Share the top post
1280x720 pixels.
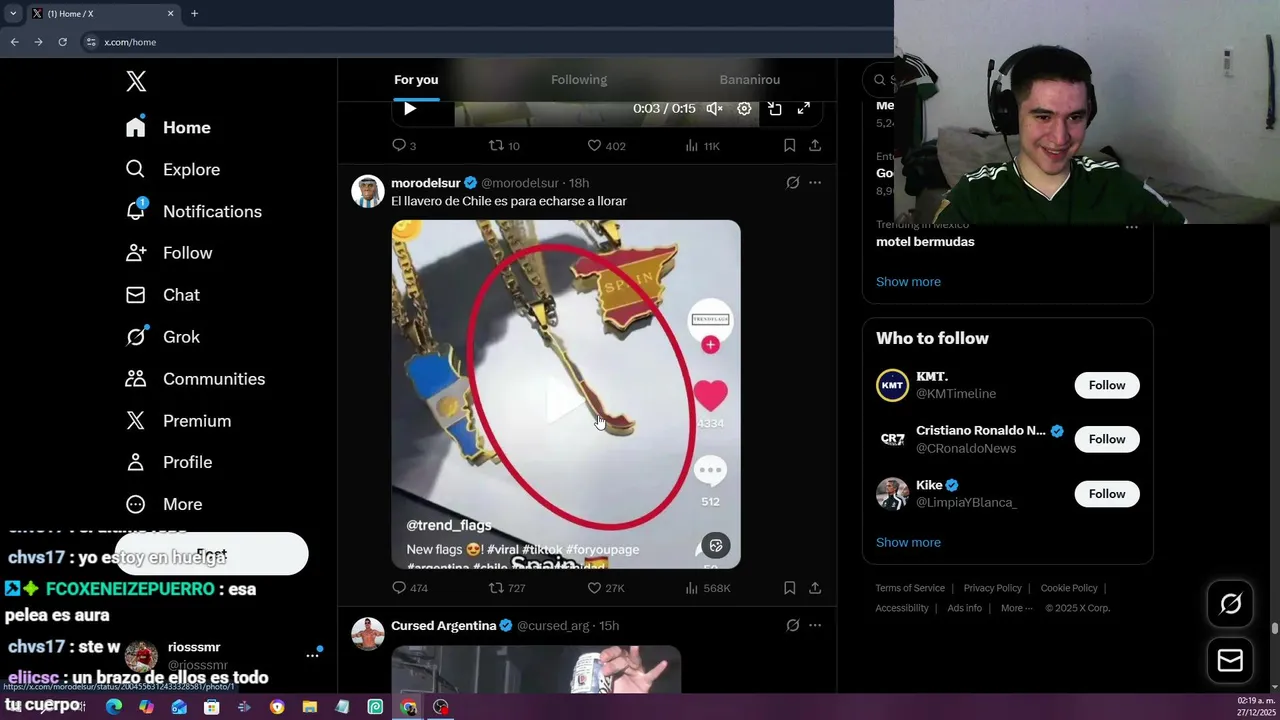click(x=815, y=146)
